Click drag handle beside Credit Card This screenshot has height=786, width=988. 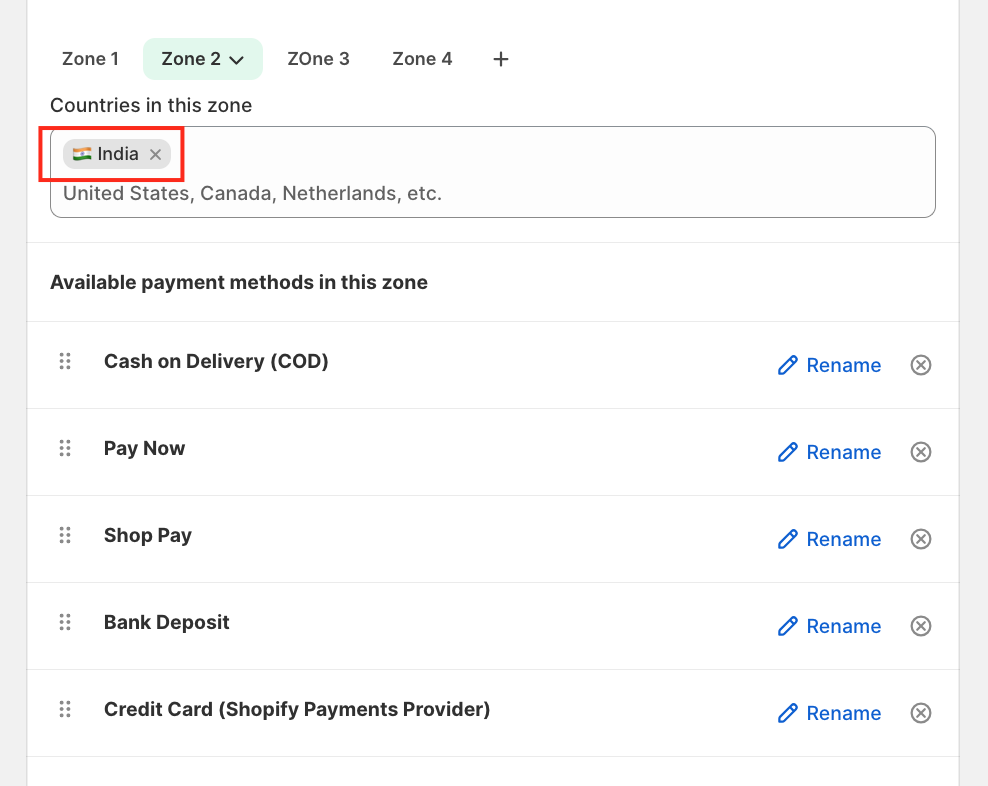(65, 709)
